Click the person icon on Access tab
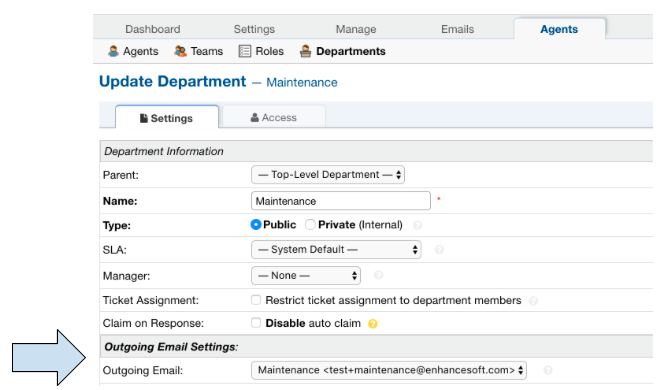This screenshot has width=656, height=390. (254, 118)
